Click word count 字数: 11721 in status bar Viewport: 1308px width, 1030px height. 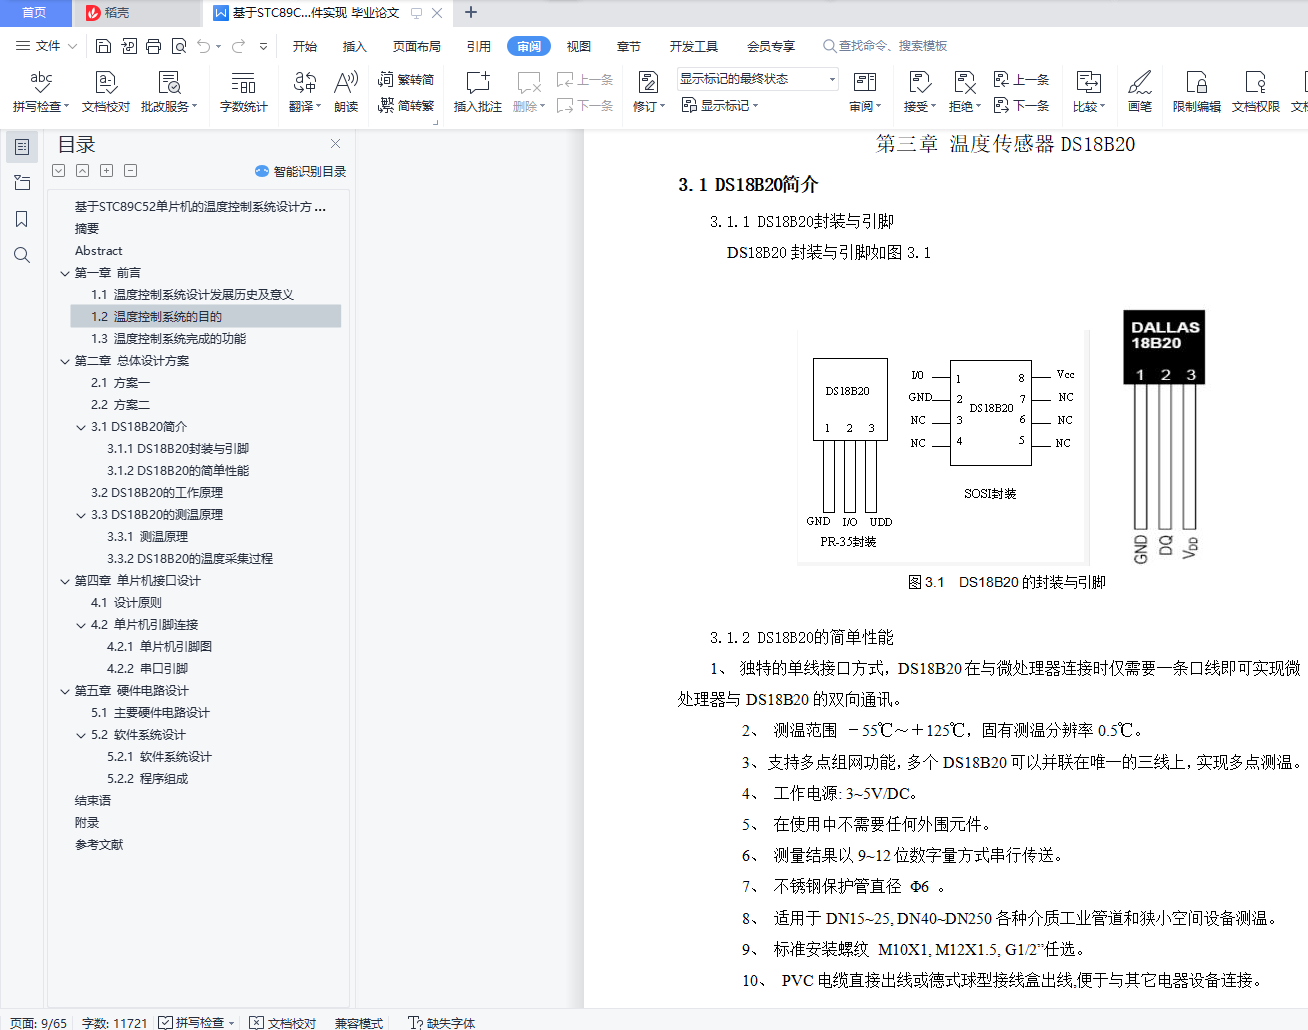(x=114, y=1022)
